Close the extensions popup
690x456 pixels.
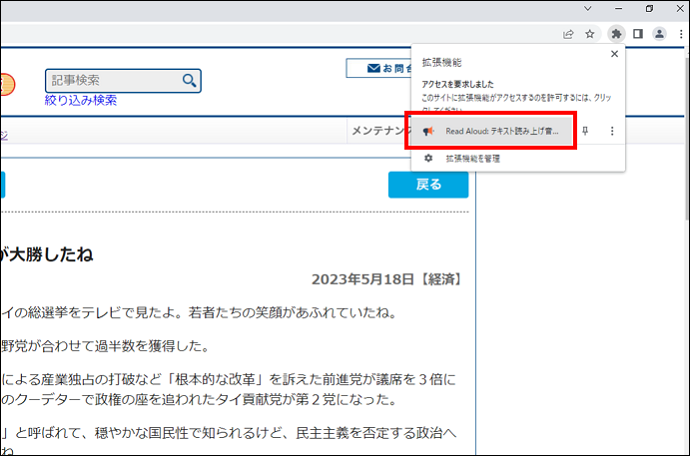tap(614, 54)
